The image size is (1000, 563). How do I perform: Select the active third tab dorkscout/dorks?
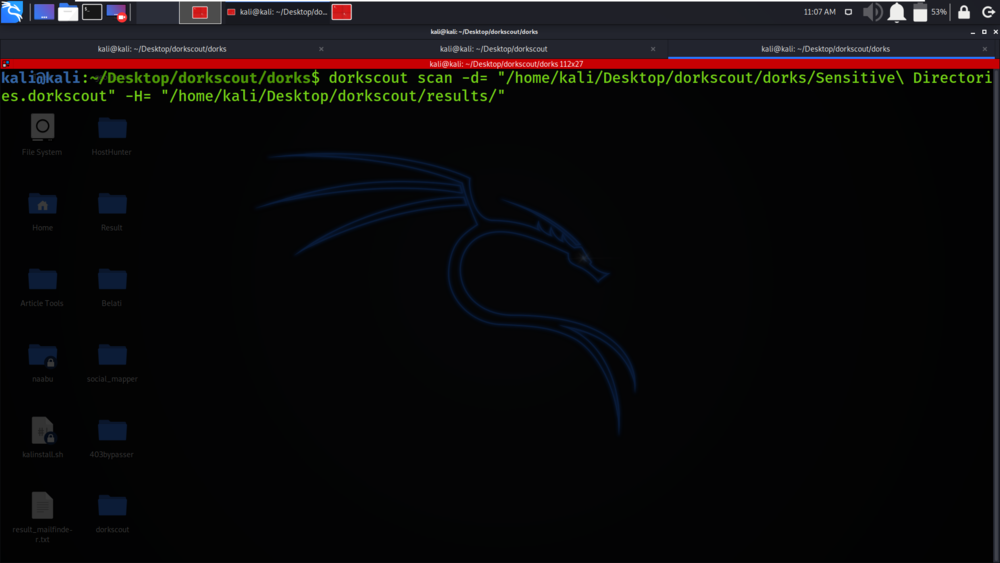click(825, 49)
